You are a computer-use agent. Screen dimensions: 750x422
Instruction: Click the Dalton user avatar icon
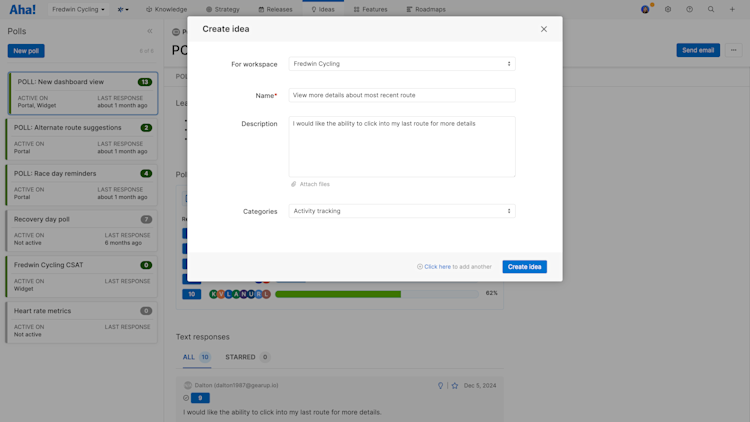[x=188, y=385]
